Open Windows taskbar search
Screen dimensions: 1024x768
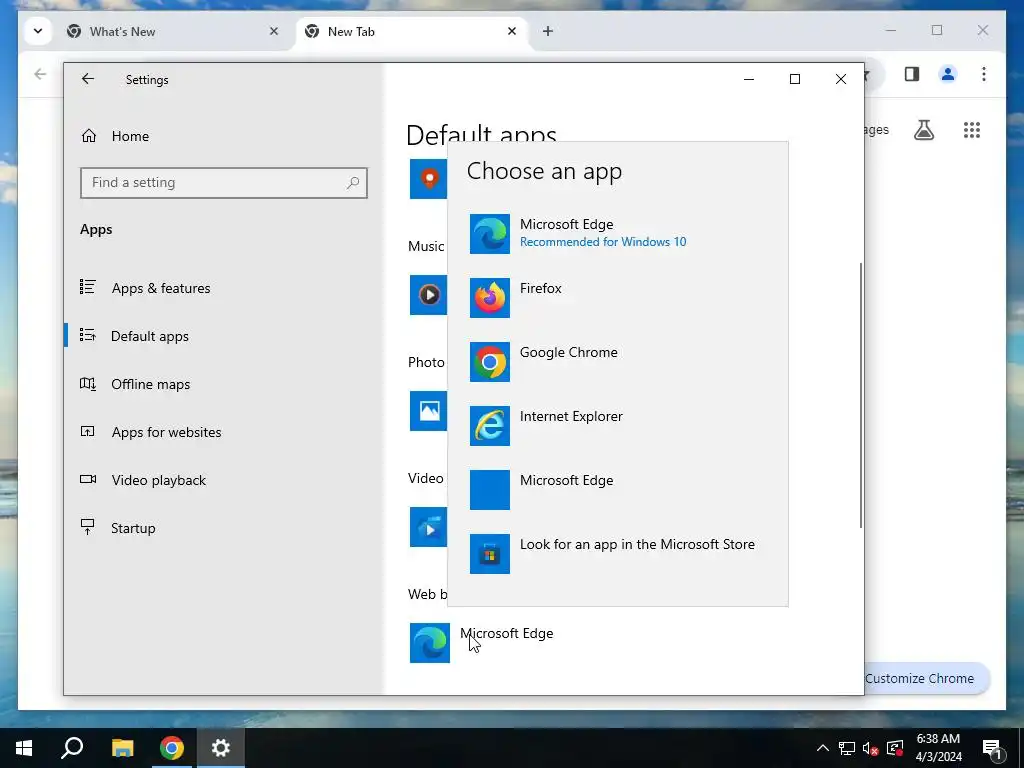coord(72,748)
